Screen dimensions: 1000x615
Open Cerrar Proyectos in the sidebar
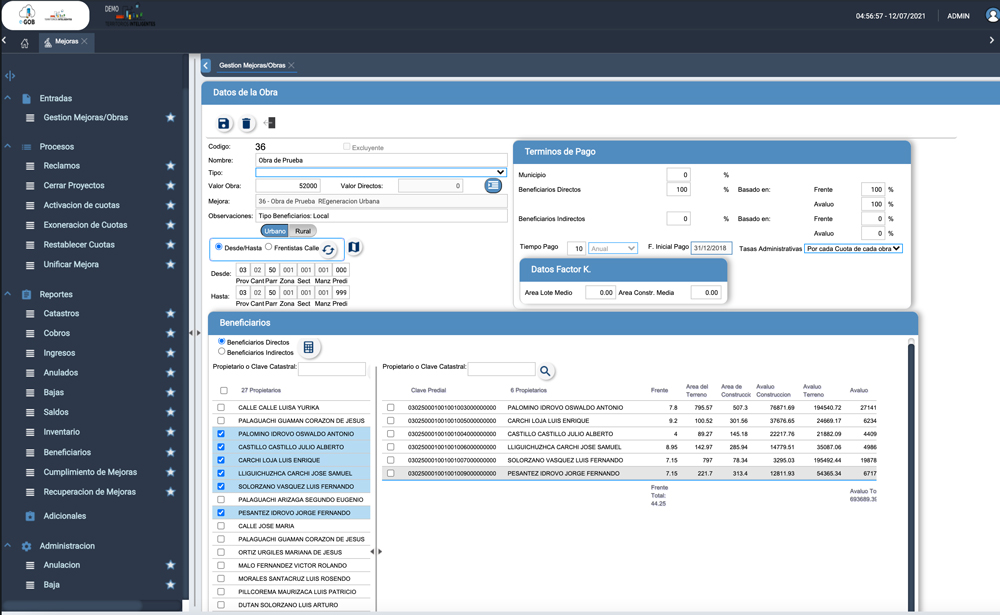pyautogui.click(x=74, y=186)
